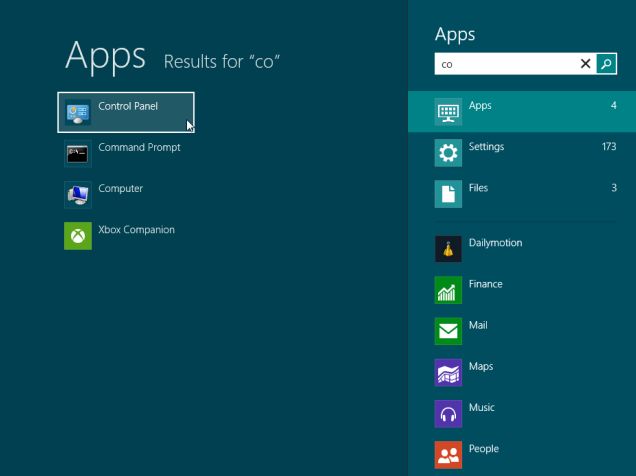Select the Mail envelope icon
Viewport: 636px width, 476px height.
(448, 331)
